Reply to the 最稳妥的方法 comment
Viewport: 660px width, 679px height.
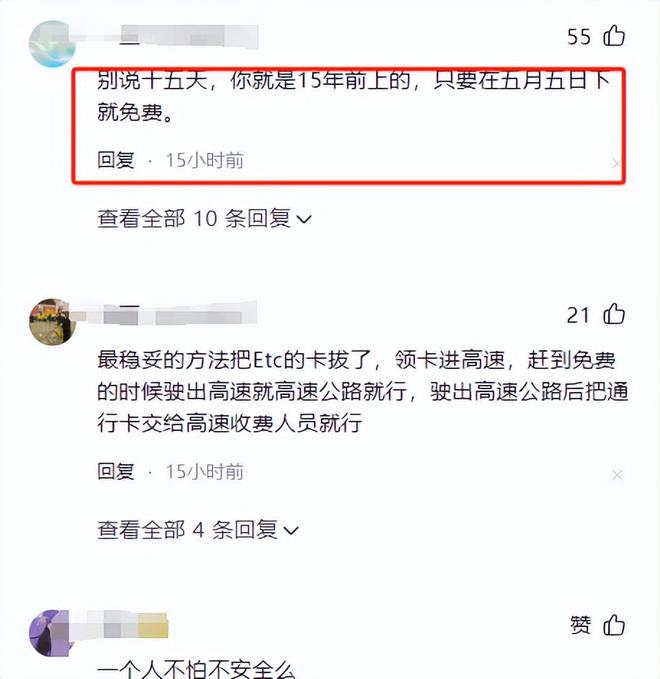(x=116, y=471)
